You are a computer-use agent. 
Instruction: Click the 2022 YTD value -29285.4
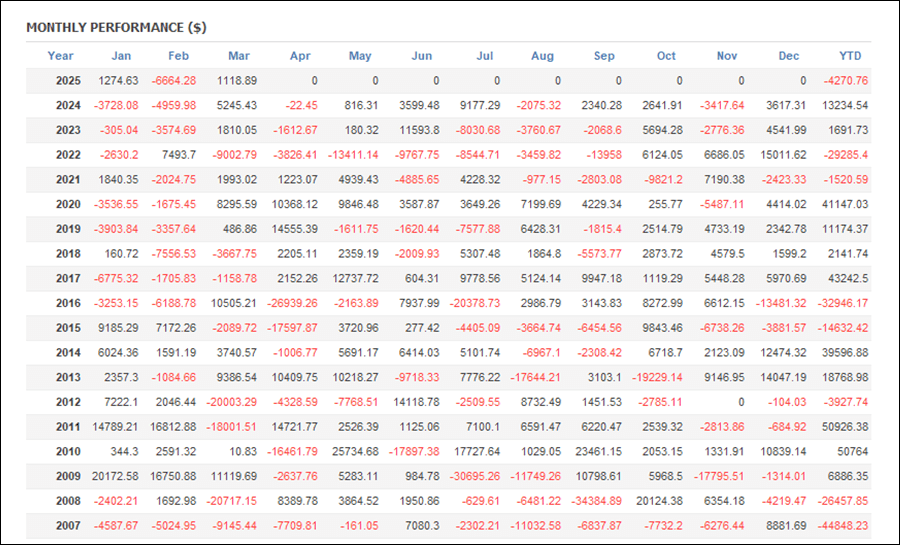(846, 155)
